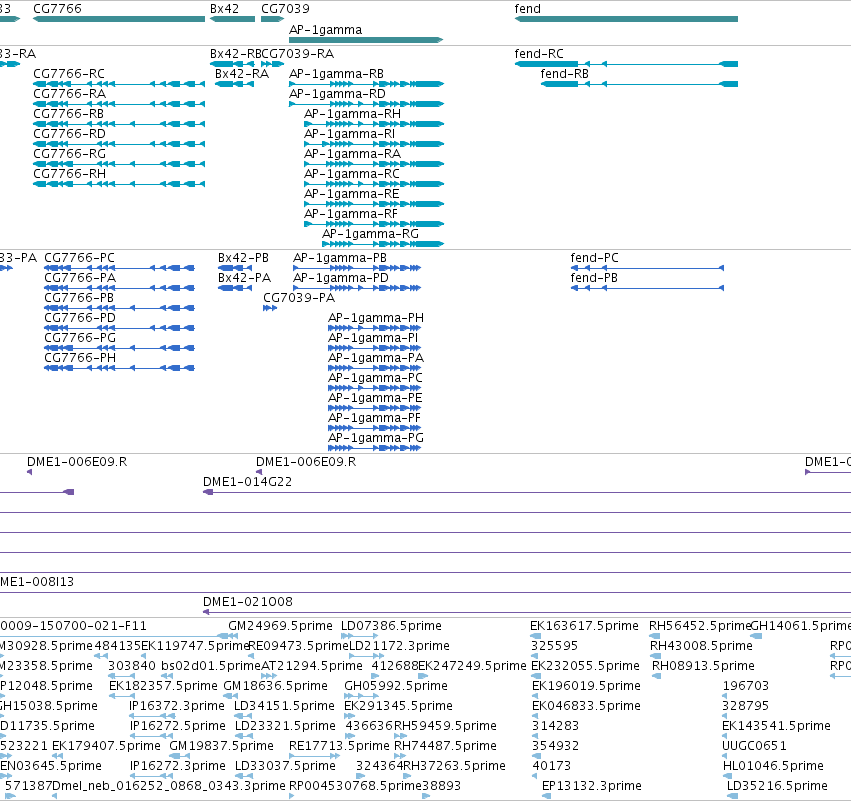The image size is (851, 801).
Task: Click EST label GM24969.5prime
Action: tap(280, 626)
